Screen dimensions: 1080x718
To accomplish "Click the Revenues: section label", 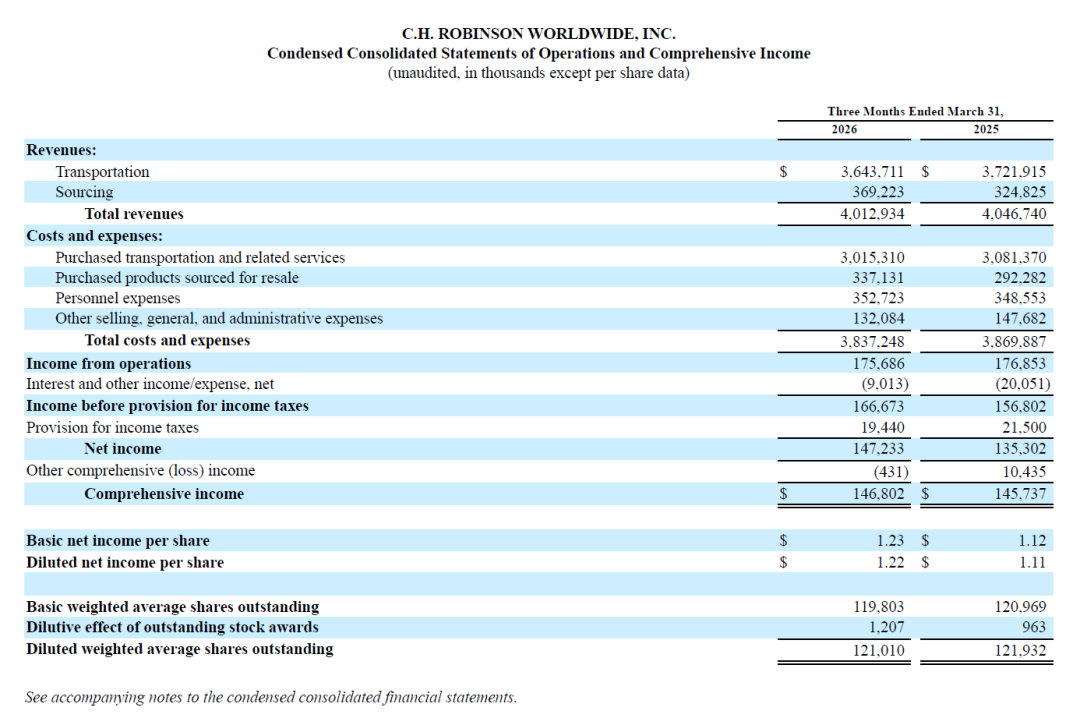I will (x=61, y=150).
